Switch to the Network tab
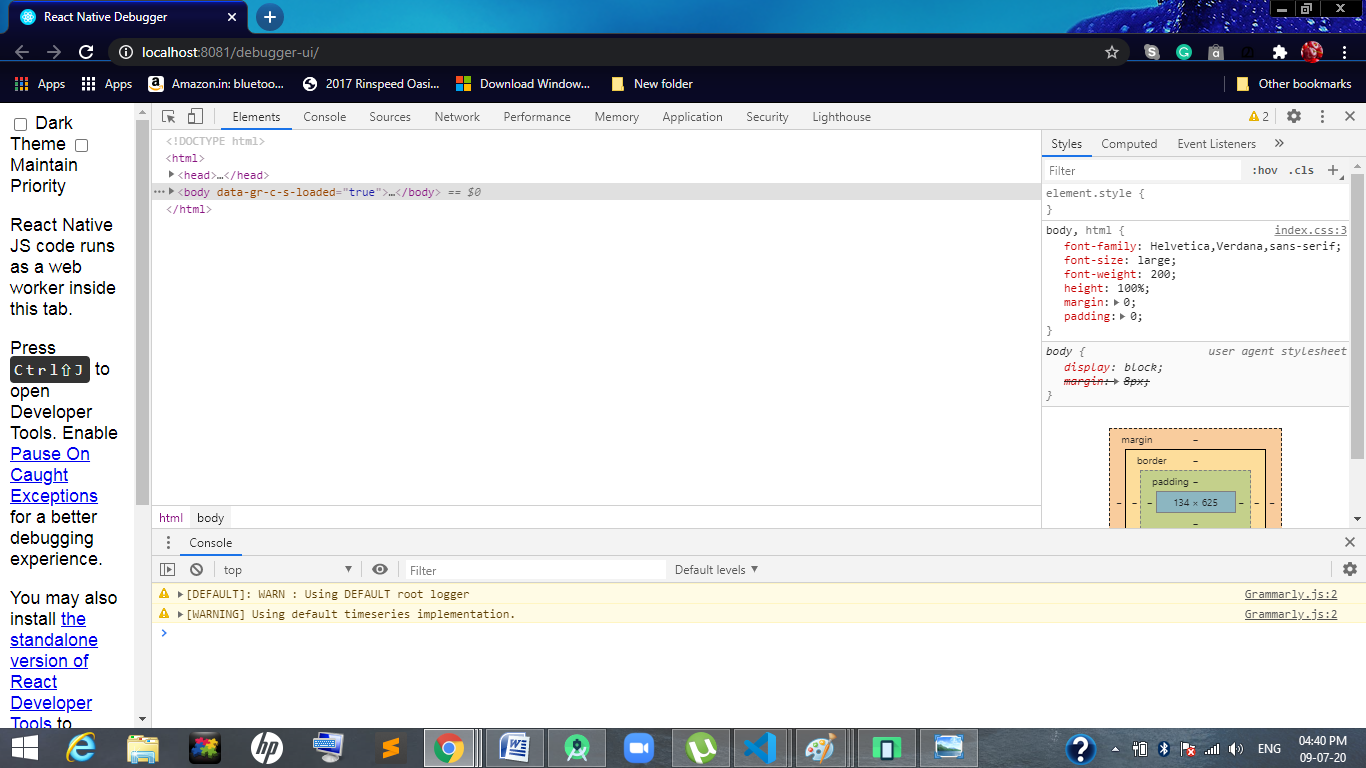1366x768 pixels. [x=457, y=117]
